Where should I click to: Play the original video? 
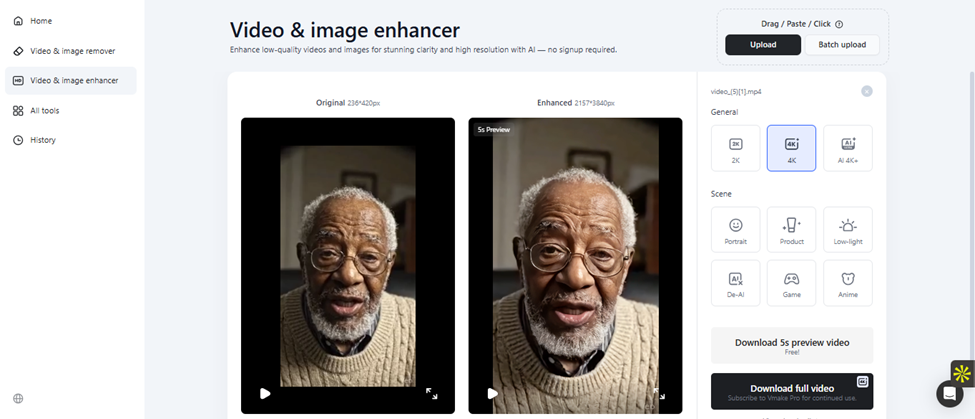click(265, 393)
